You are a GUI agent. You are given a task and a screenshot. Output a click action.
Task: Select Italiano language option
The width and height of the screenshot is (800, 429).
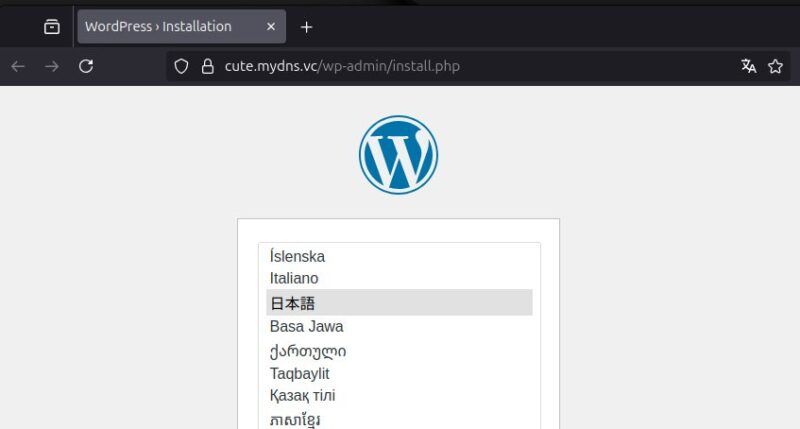(399, 279)
